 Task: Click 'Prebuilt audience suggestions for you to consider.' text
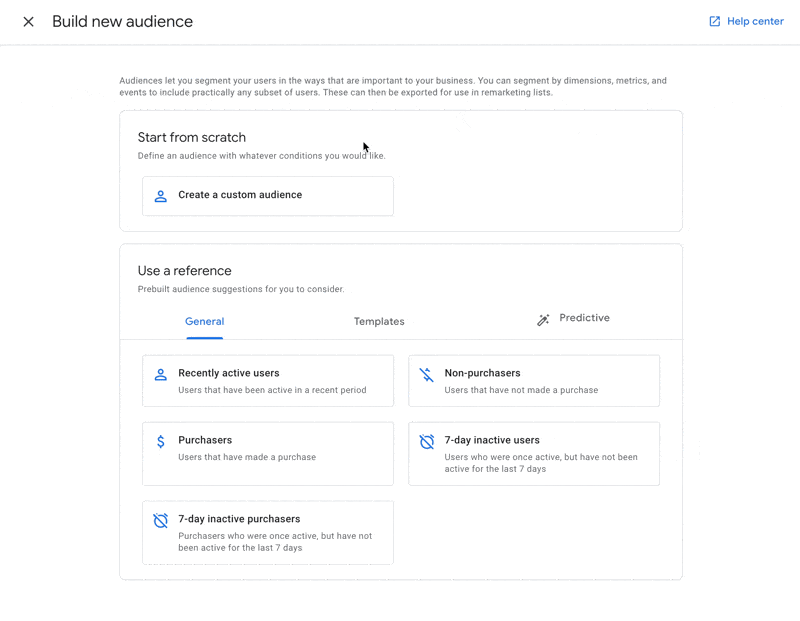pyautogui.click(x=241, y=289)
